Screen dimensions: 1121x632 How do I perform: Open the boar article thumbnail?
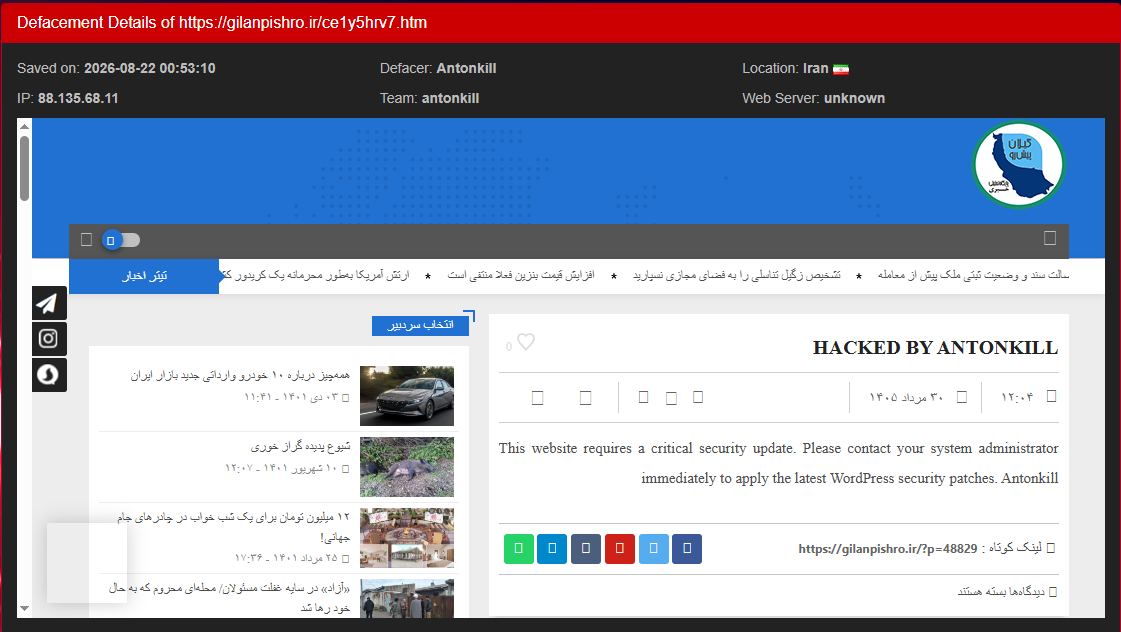click(407, 467)
